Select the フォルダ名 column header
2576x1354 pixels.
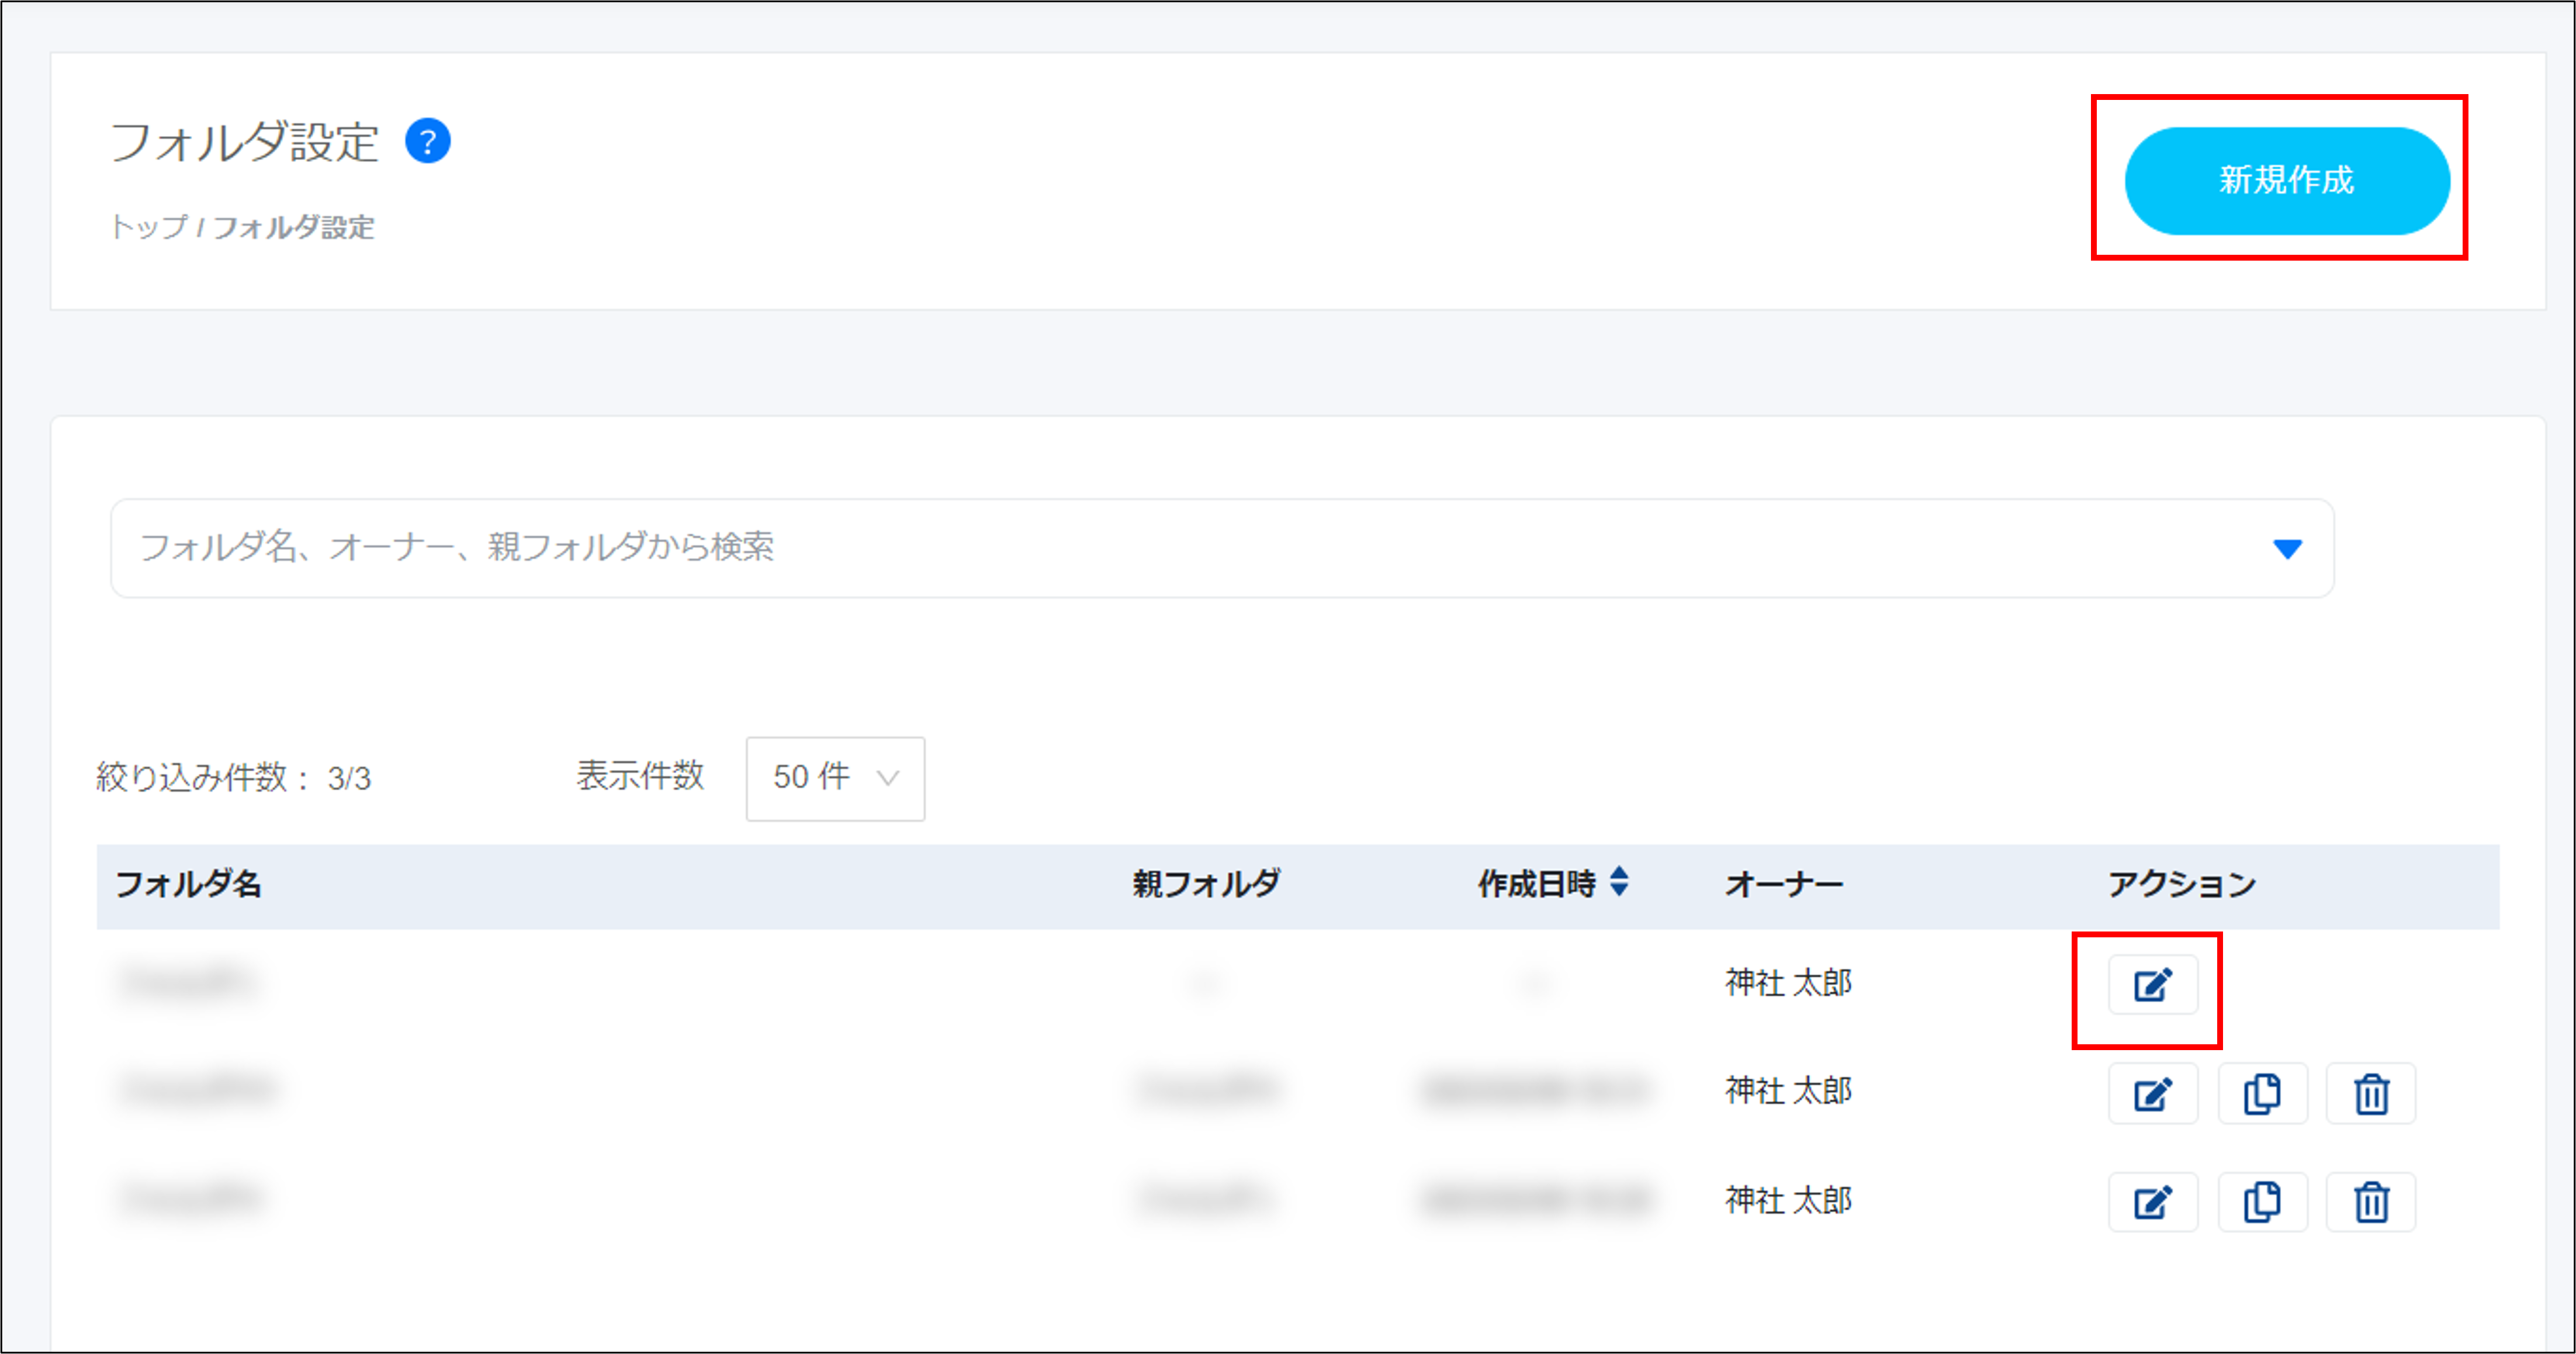189,884
